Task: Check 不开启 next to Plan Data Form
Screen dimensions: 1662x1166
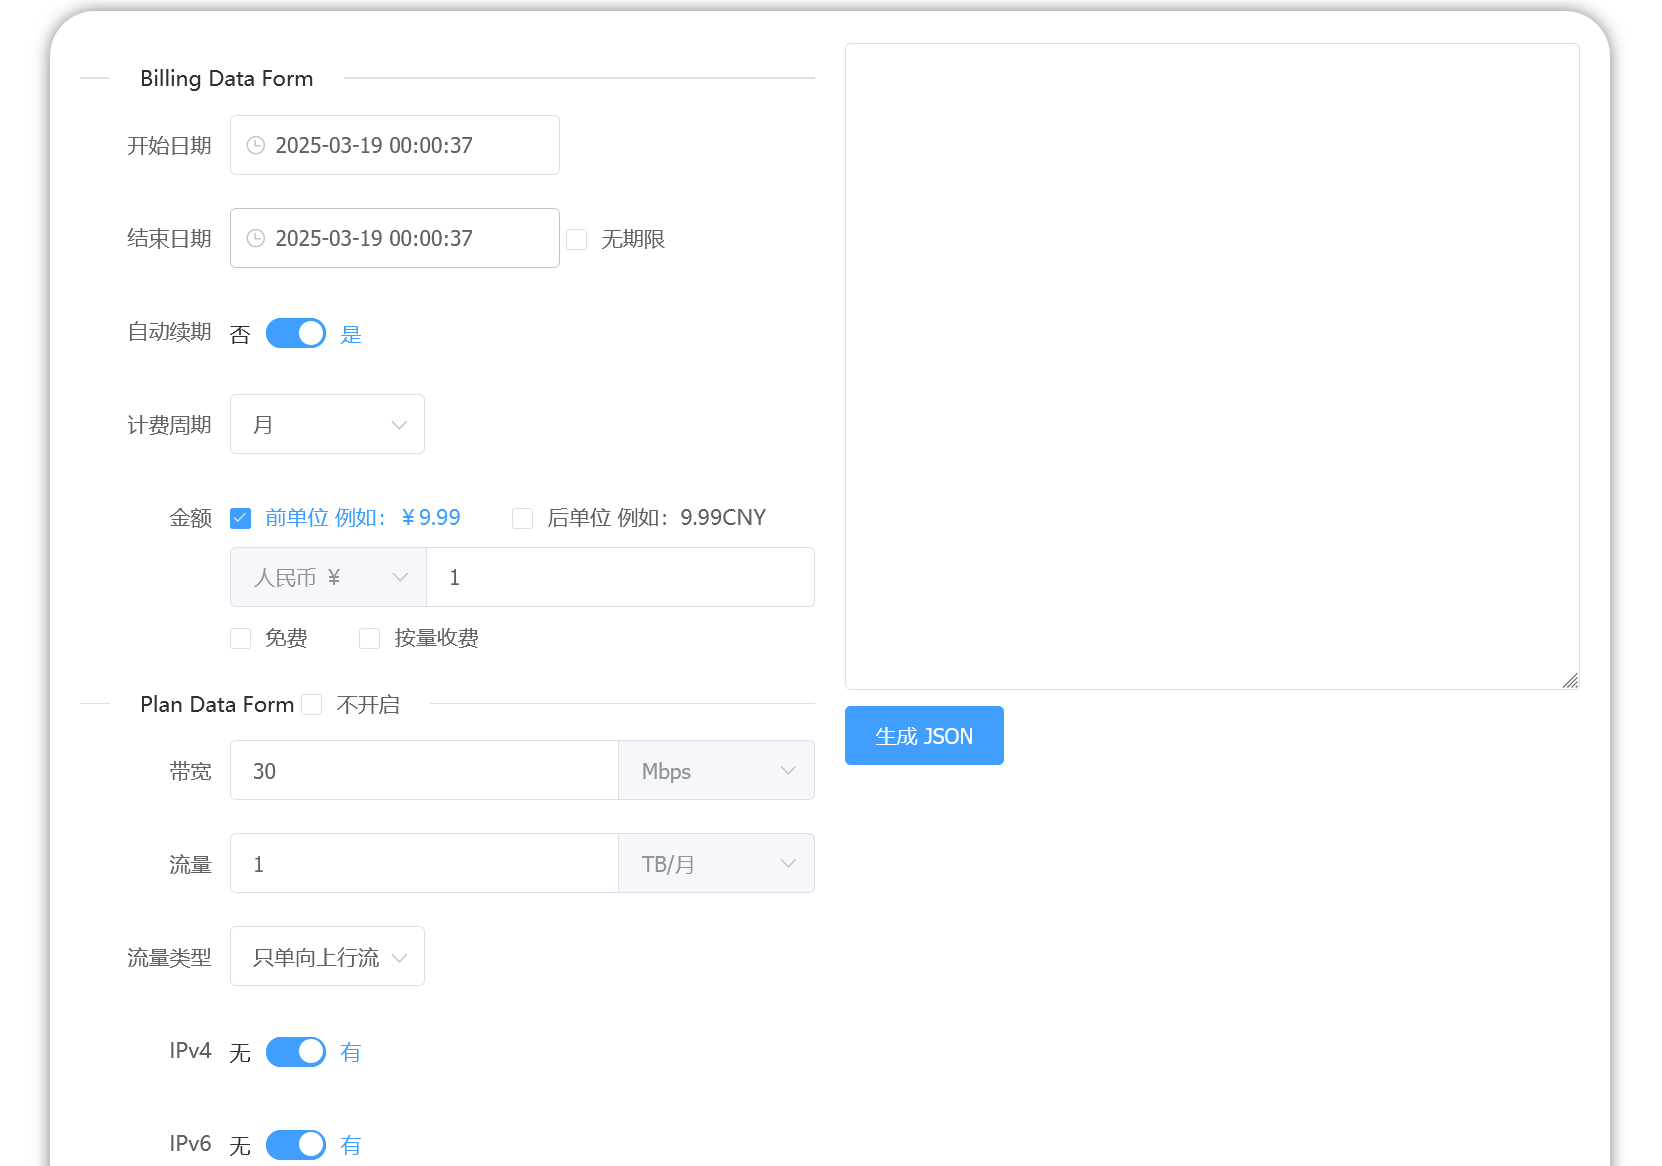Action: click(312, 704)
